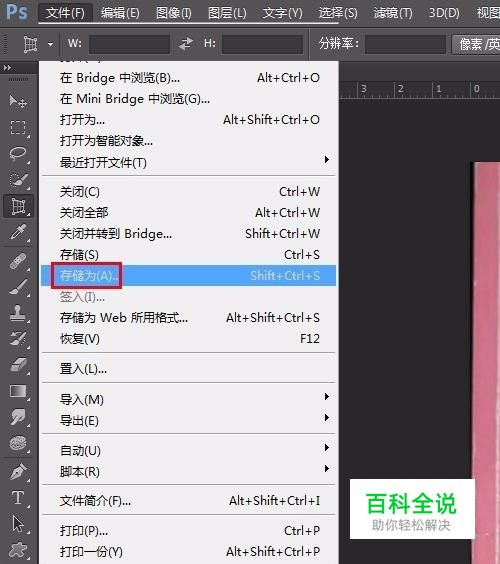
Task: Click the 分辨率 resolution input field
Action: pos(405,44)
